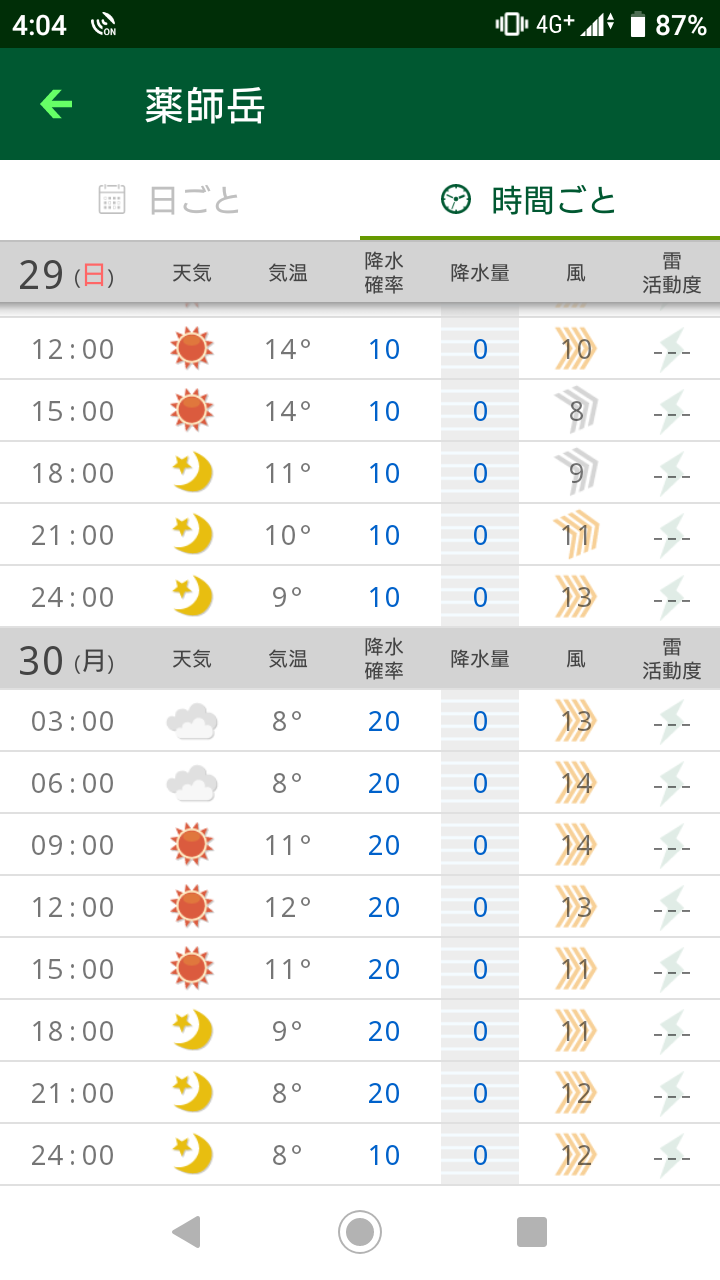Screen dimensions: 720x1280
Task: Tap cloudy icon for 30th 03:00
Action: (x=192, y=721)
